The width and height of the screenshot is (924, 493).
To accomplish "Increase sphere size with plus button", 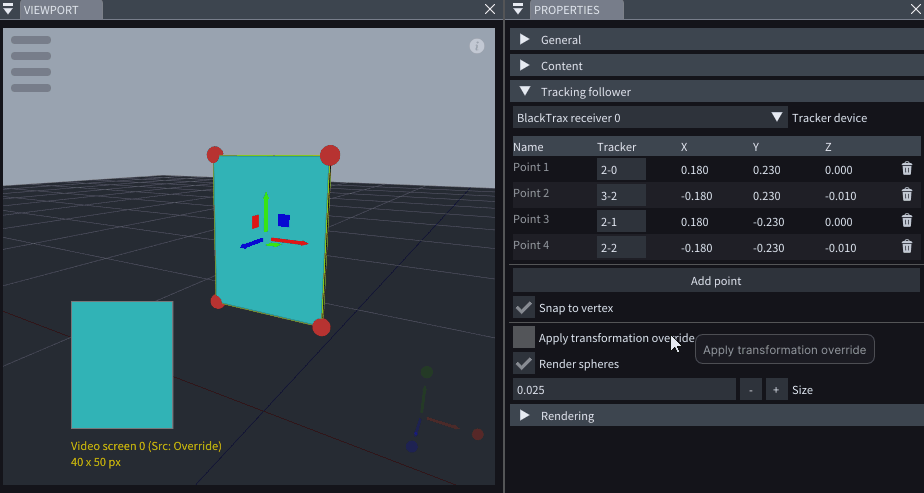I will (776, 390).
